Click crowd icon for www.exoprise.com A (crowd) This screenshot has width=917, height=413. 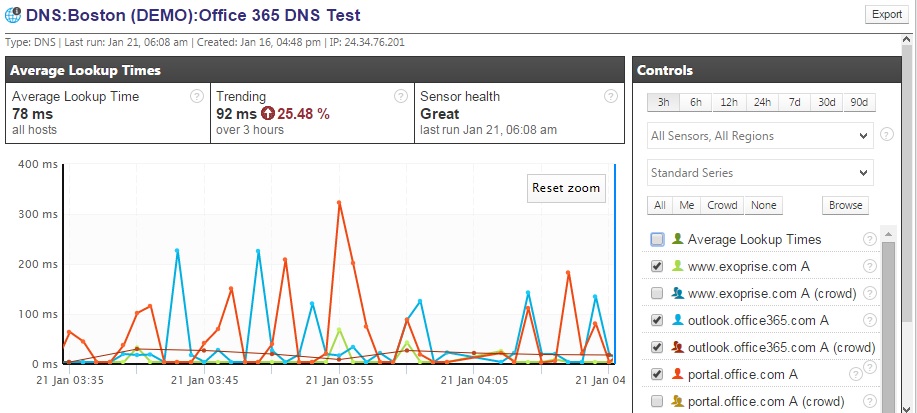pyautogui.click(x=678, y=293)
